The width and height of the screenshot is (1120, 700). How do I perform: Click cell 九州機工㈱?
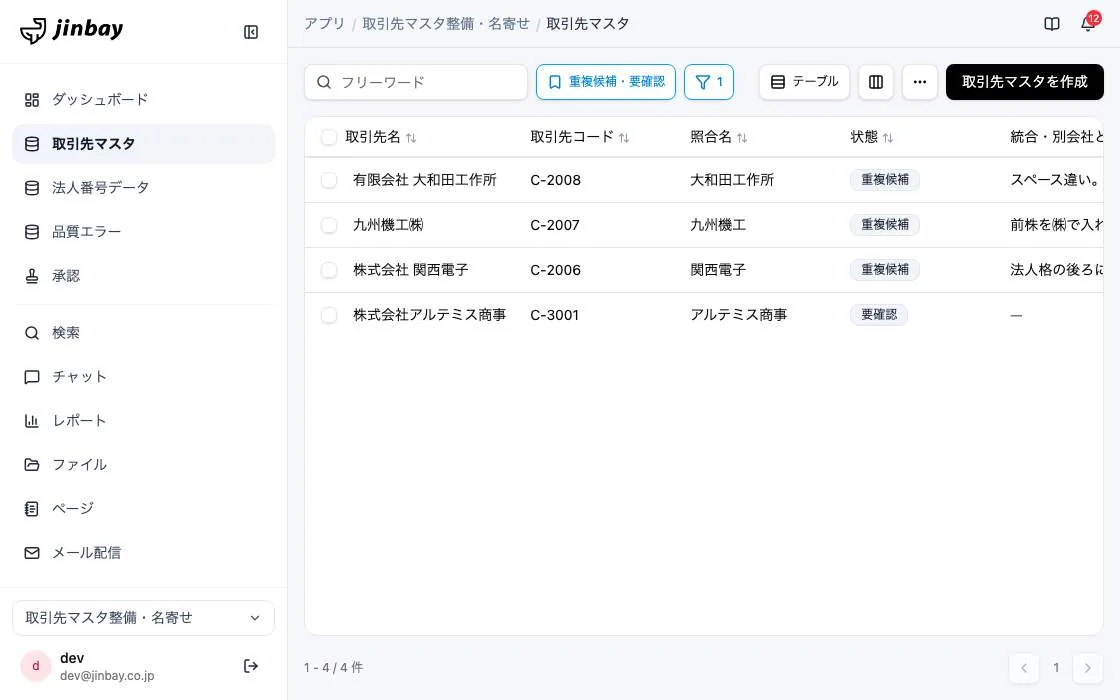point(388,225)
